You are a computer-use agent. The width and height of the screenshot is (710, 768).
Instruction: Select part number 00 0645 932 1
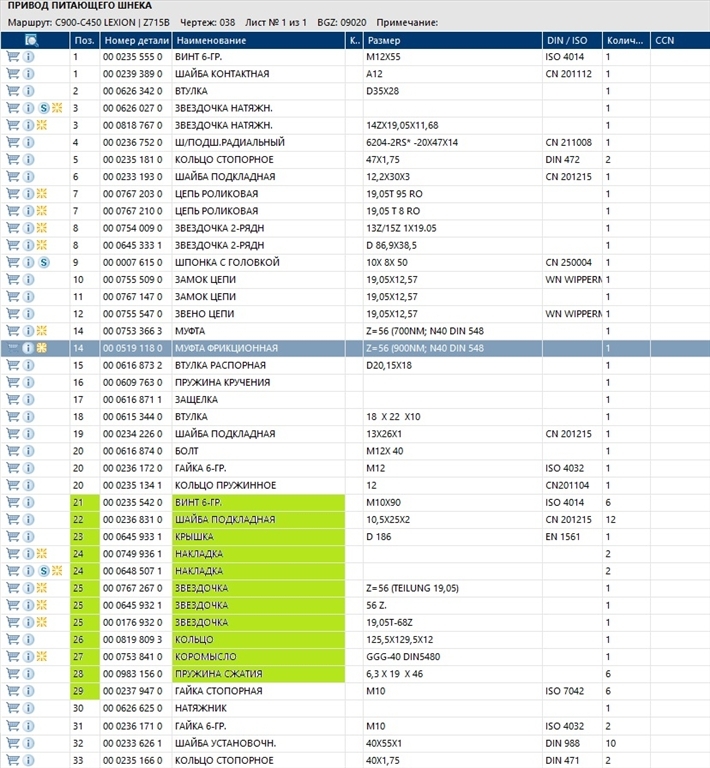coord(132,605)
